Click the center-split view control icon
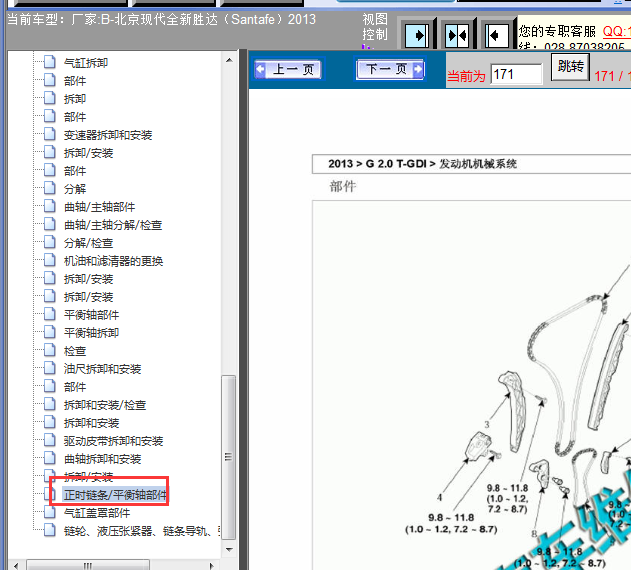Screen dimensions: 631x570 [458, 35]
